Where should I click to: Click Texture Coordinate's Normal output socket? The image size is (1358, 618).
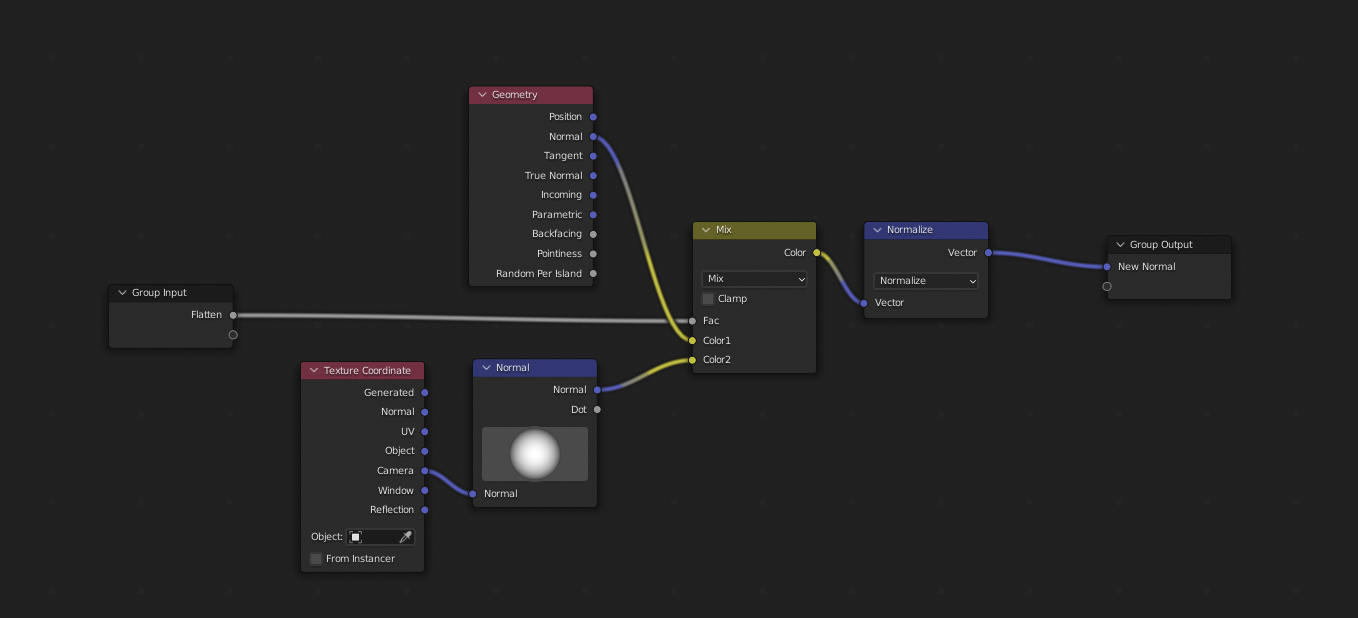(x=424, y=412)
